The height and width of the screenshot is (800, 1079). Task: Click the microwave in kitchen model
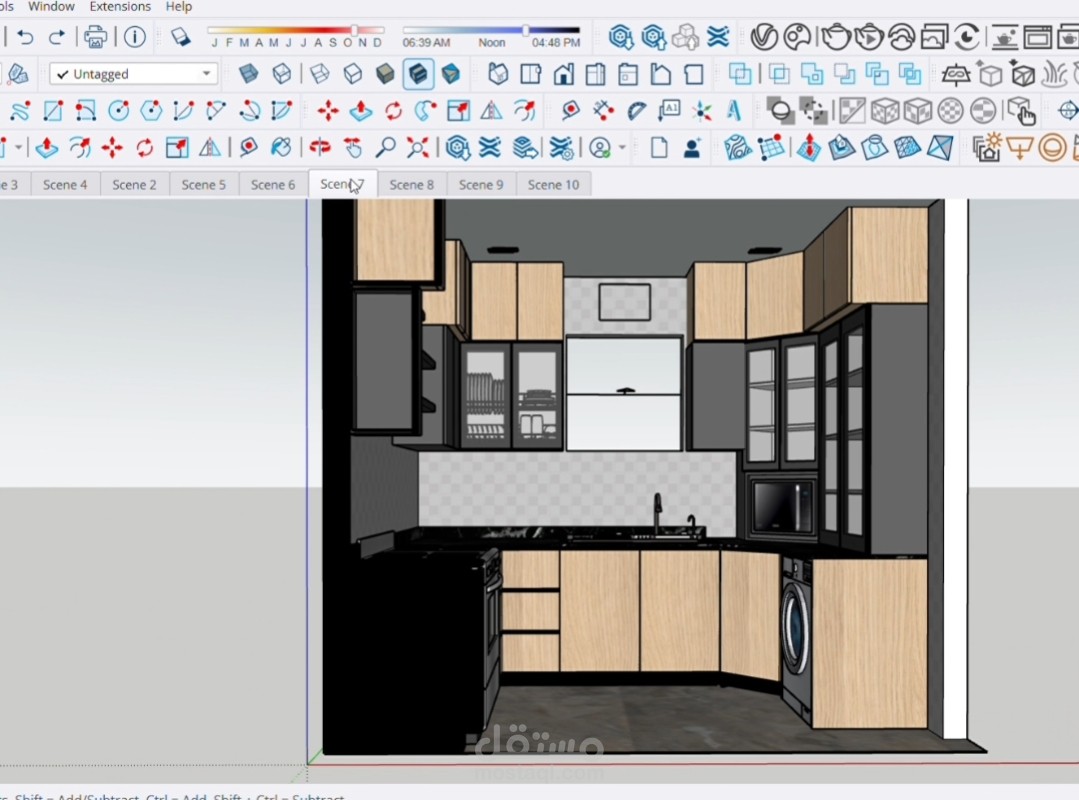click(x=782, y=507)
